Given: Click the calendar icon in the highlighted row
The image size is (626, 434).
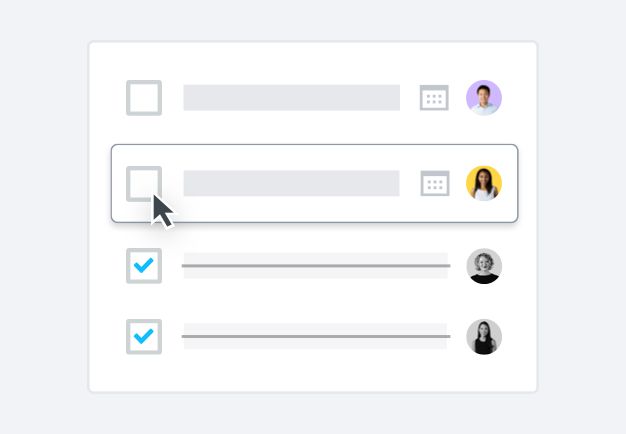Looking at the screenshot, I should [x=434, y=184].
